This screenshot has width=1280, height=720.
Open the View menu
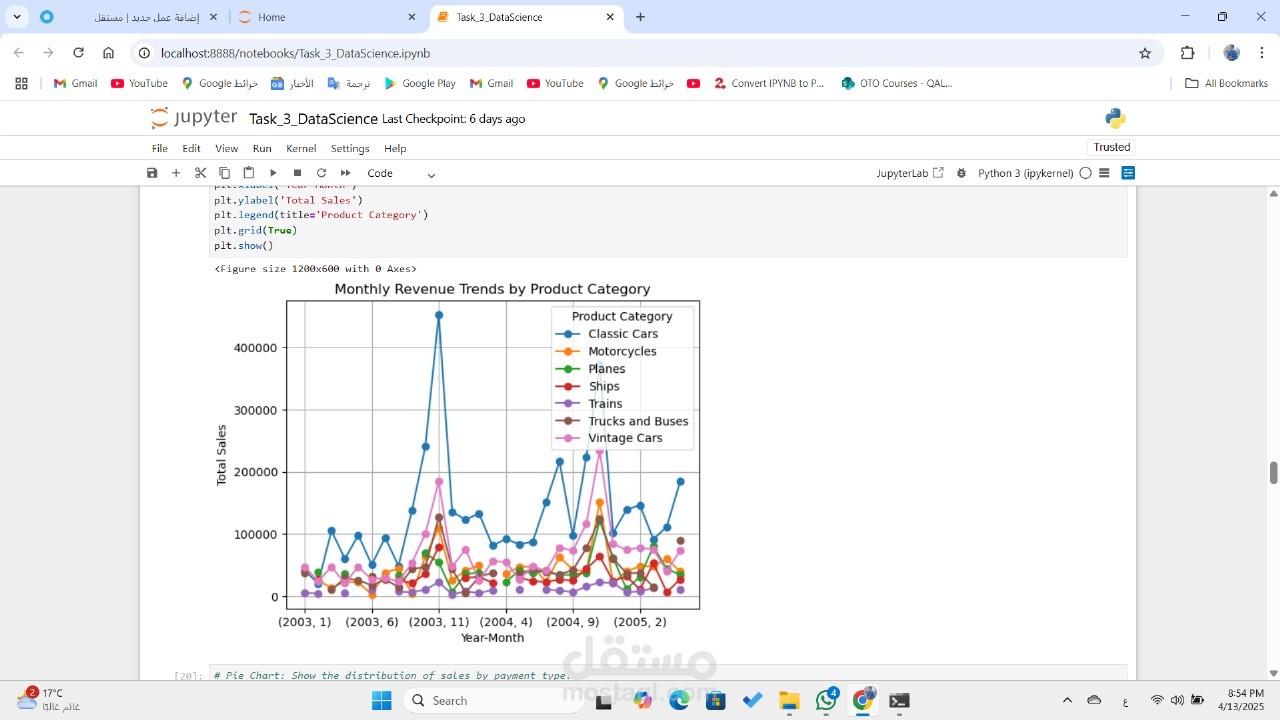click(227, 148)
